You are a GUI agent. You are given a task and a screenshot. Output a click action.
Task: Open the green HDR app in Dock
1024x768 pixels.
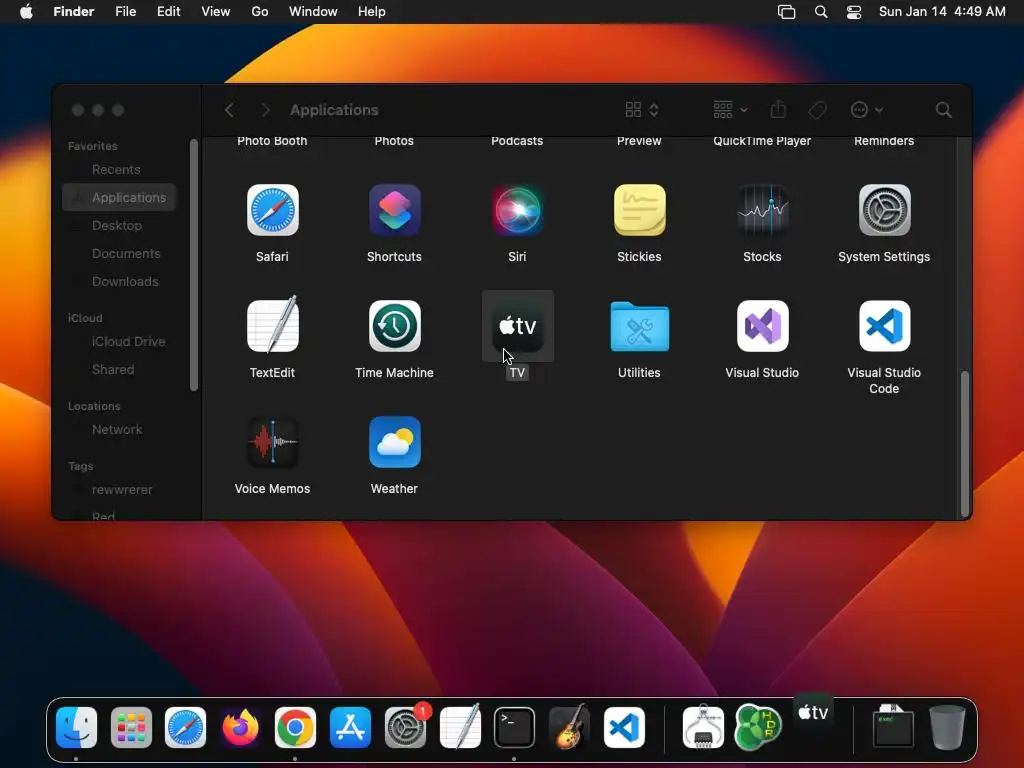[x=758, y=727]
